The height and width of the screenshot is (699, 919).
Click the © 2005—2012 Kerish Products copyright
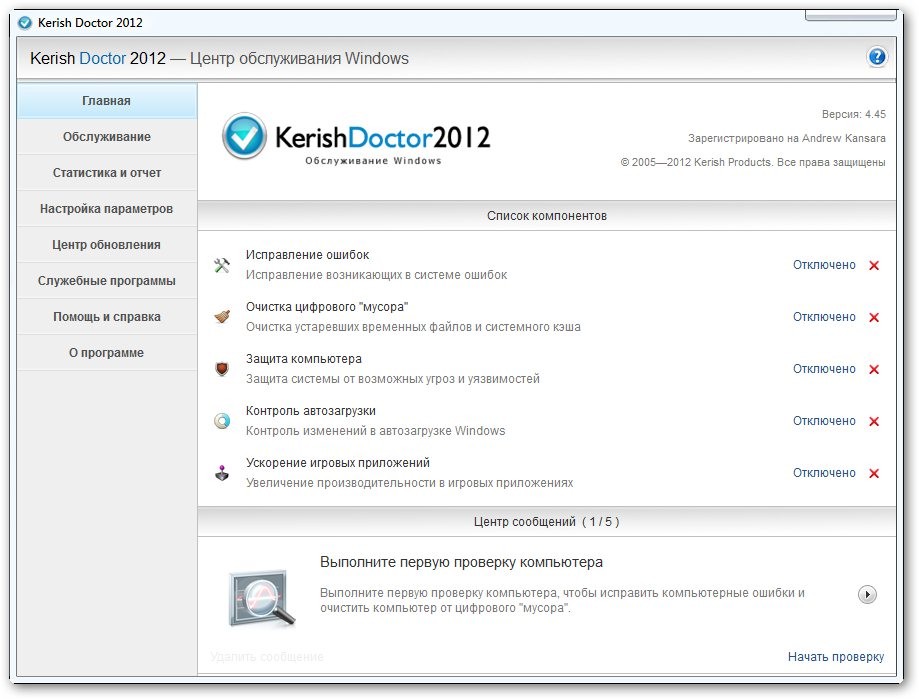coord(753,162)
